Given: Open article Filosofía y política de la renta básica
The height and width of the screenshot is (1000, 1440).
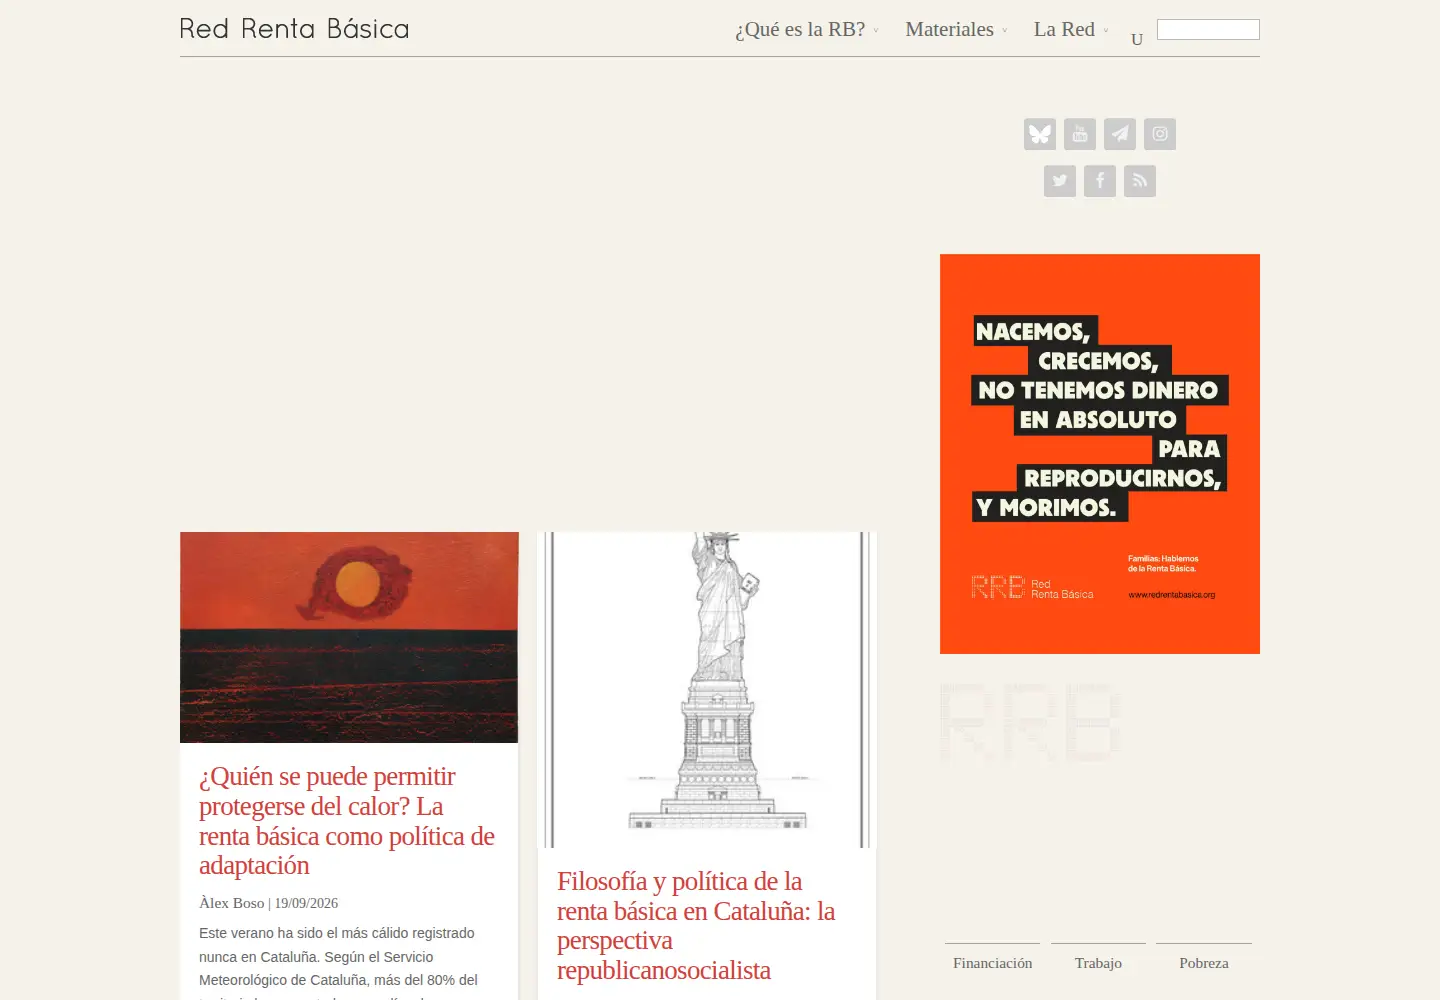Looking at the screenshot, I should click(x=696, y=925).
